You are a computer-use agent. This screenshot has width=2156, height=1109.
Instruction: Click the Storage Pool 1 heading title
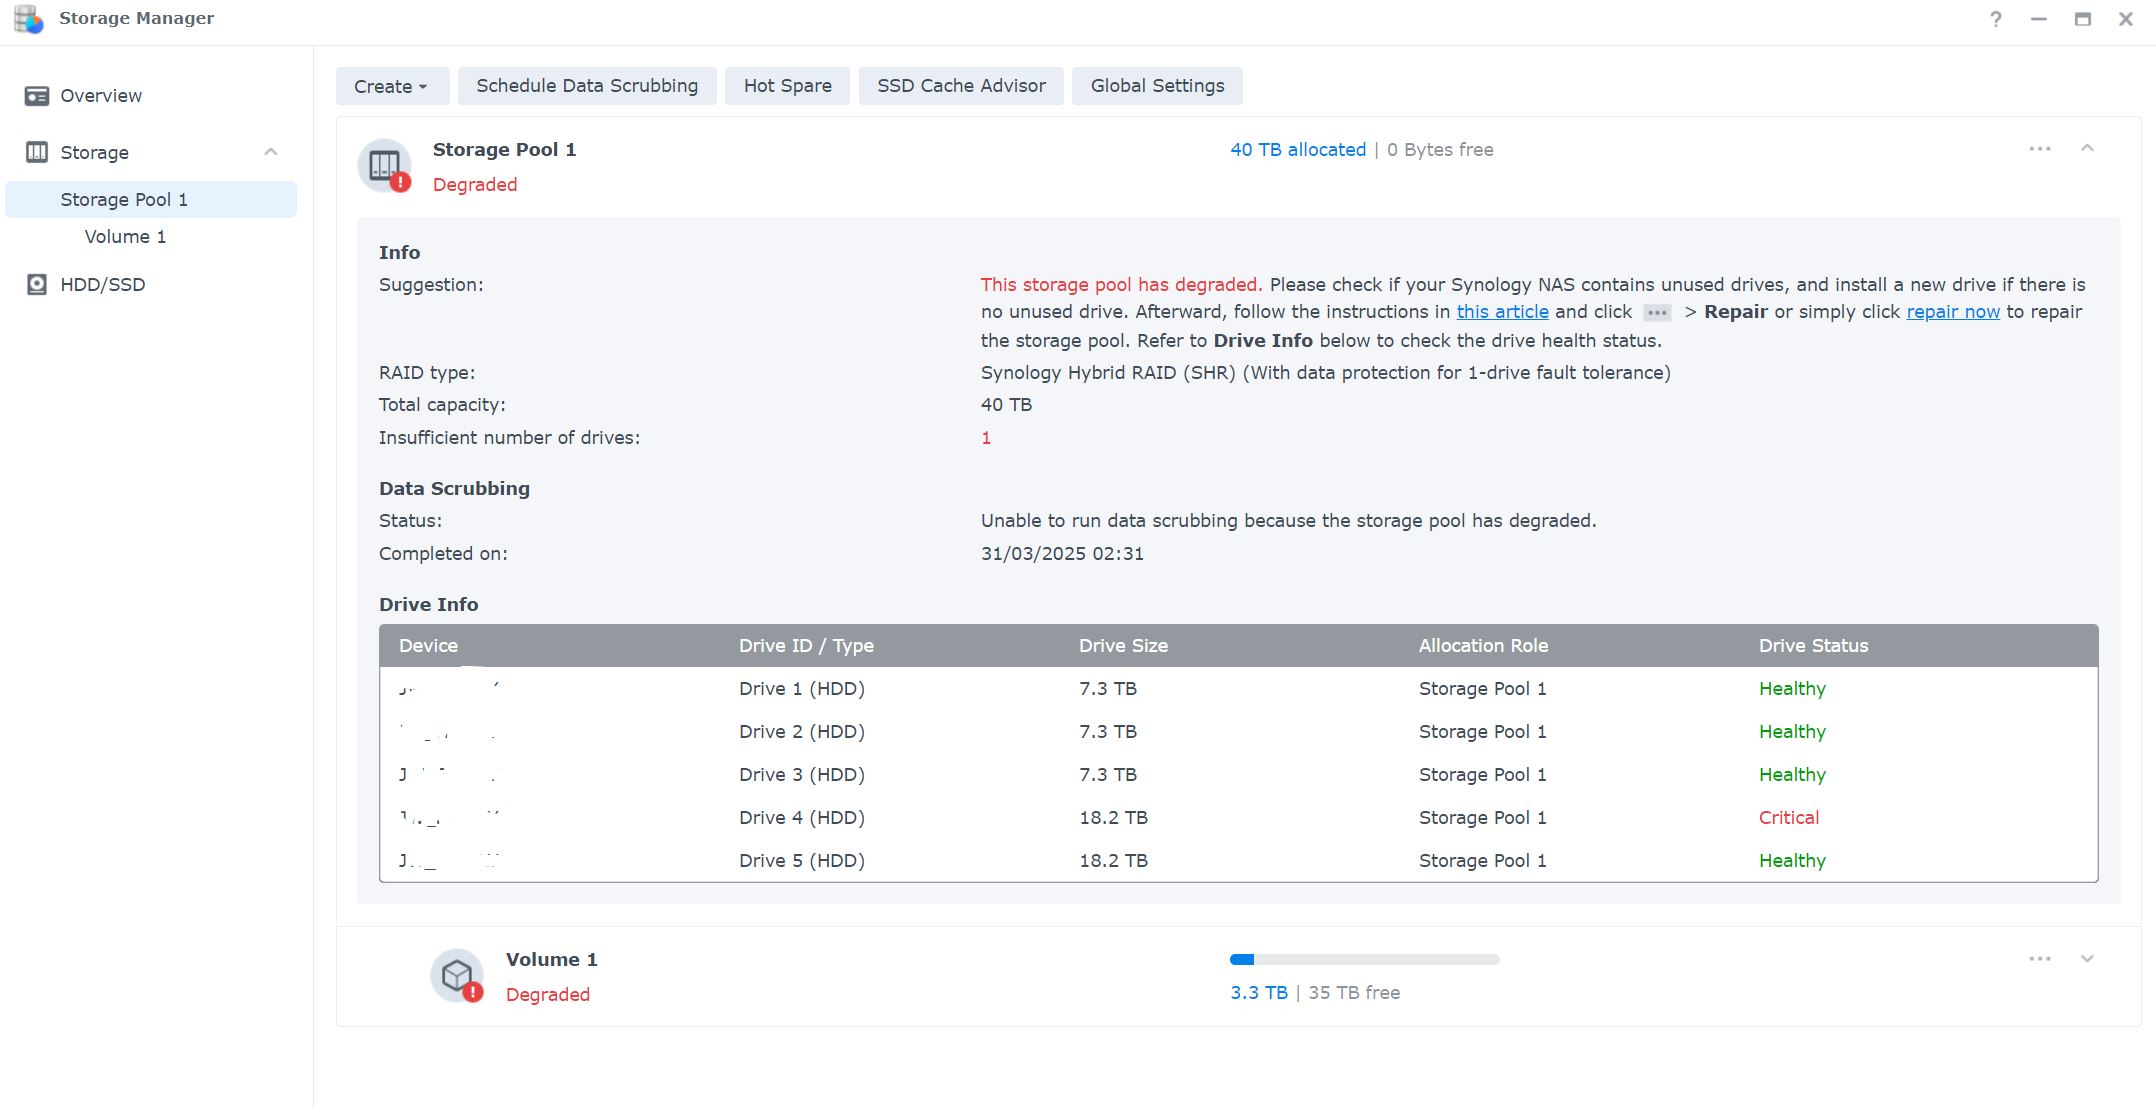tap(504, 150)
